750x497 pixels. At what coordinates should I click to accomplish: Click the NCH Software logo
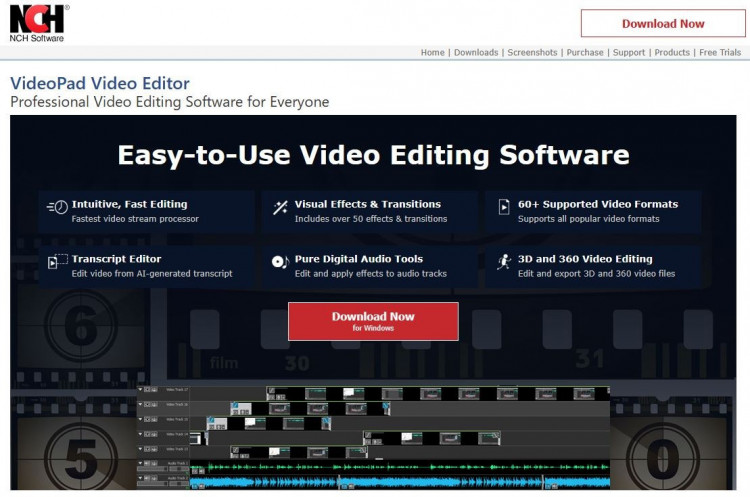38,22
